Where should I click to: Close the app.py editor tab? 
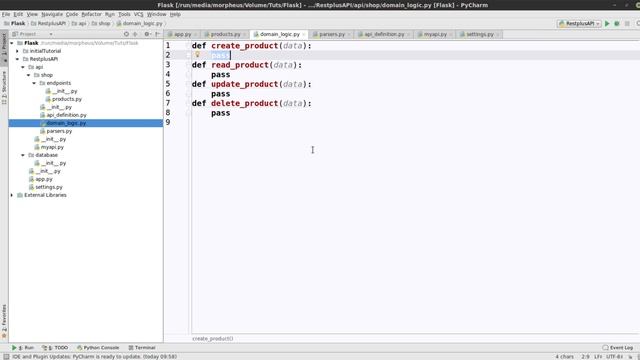coord(196,35)
